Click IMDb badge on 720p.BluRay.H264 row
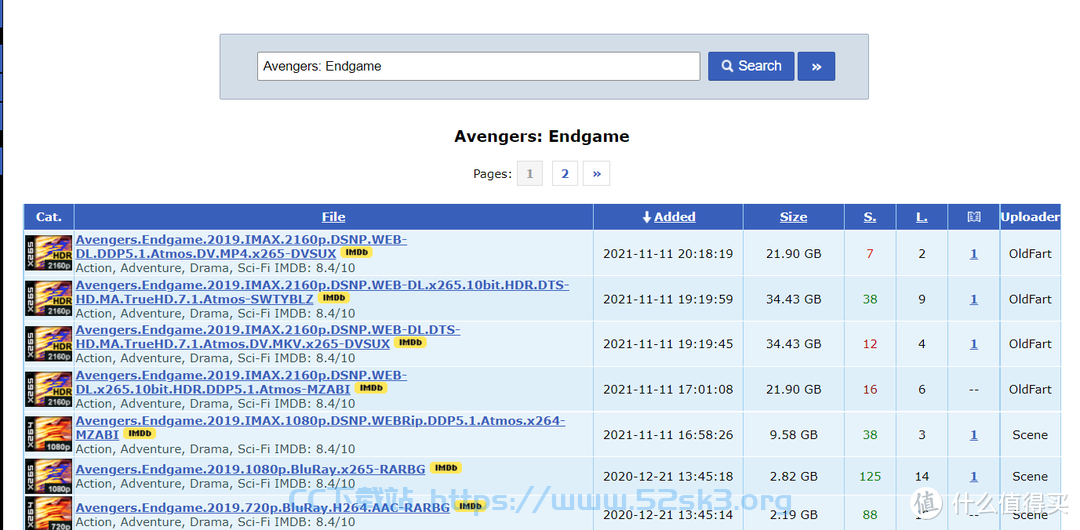Screen dimensions: 1080x530 470,507
